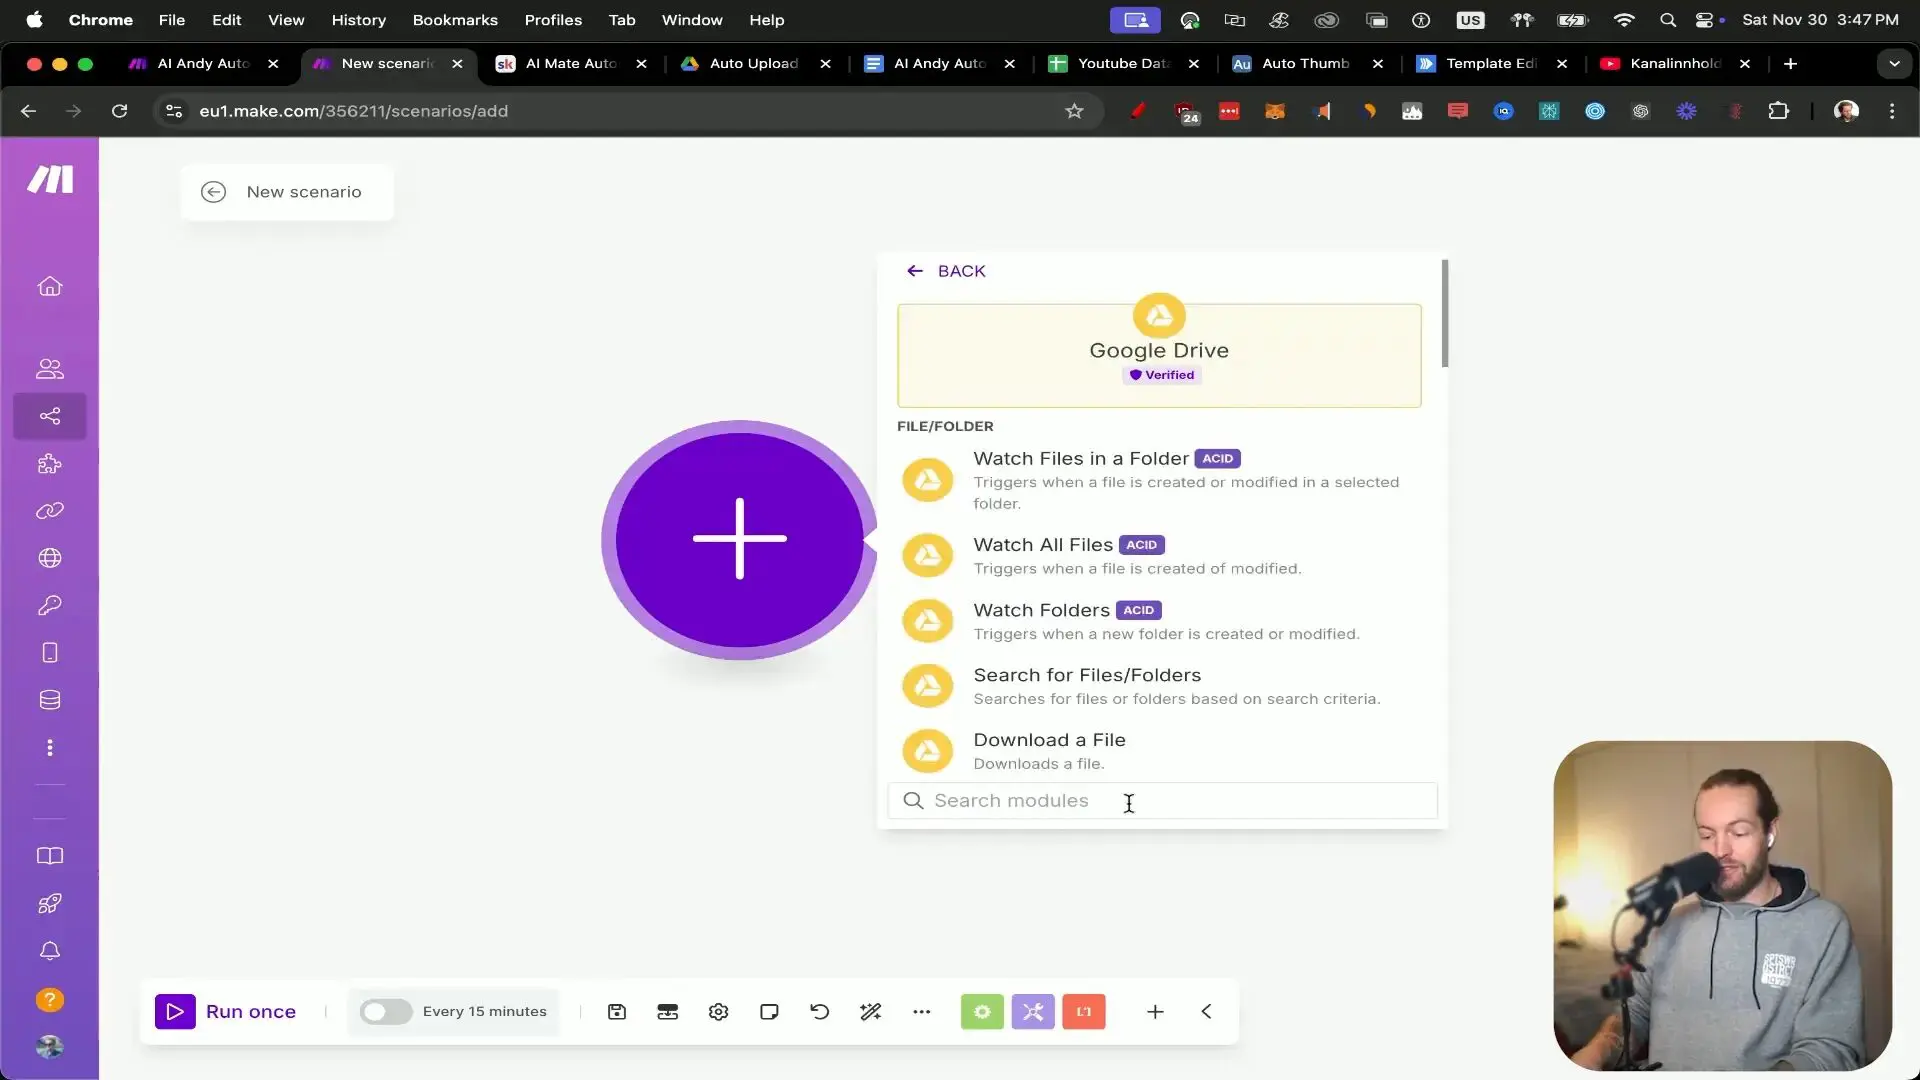Open the three-dots more menu in toolbar
The image size is (1920, 1080).
922,1012
